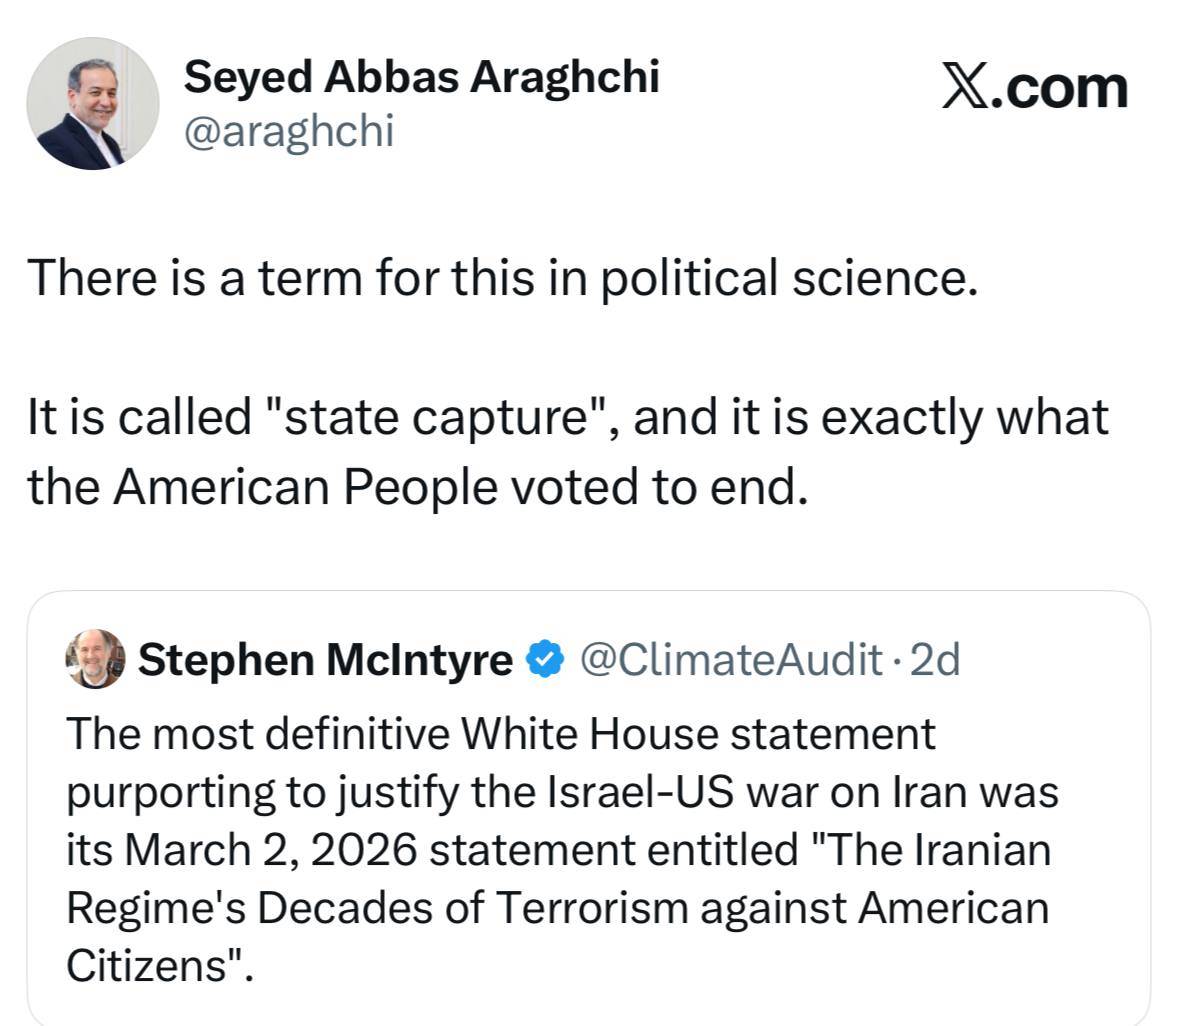
Task: Click the words "American People voted to end"
Action: pyautogui.click(x=458, y=487)
